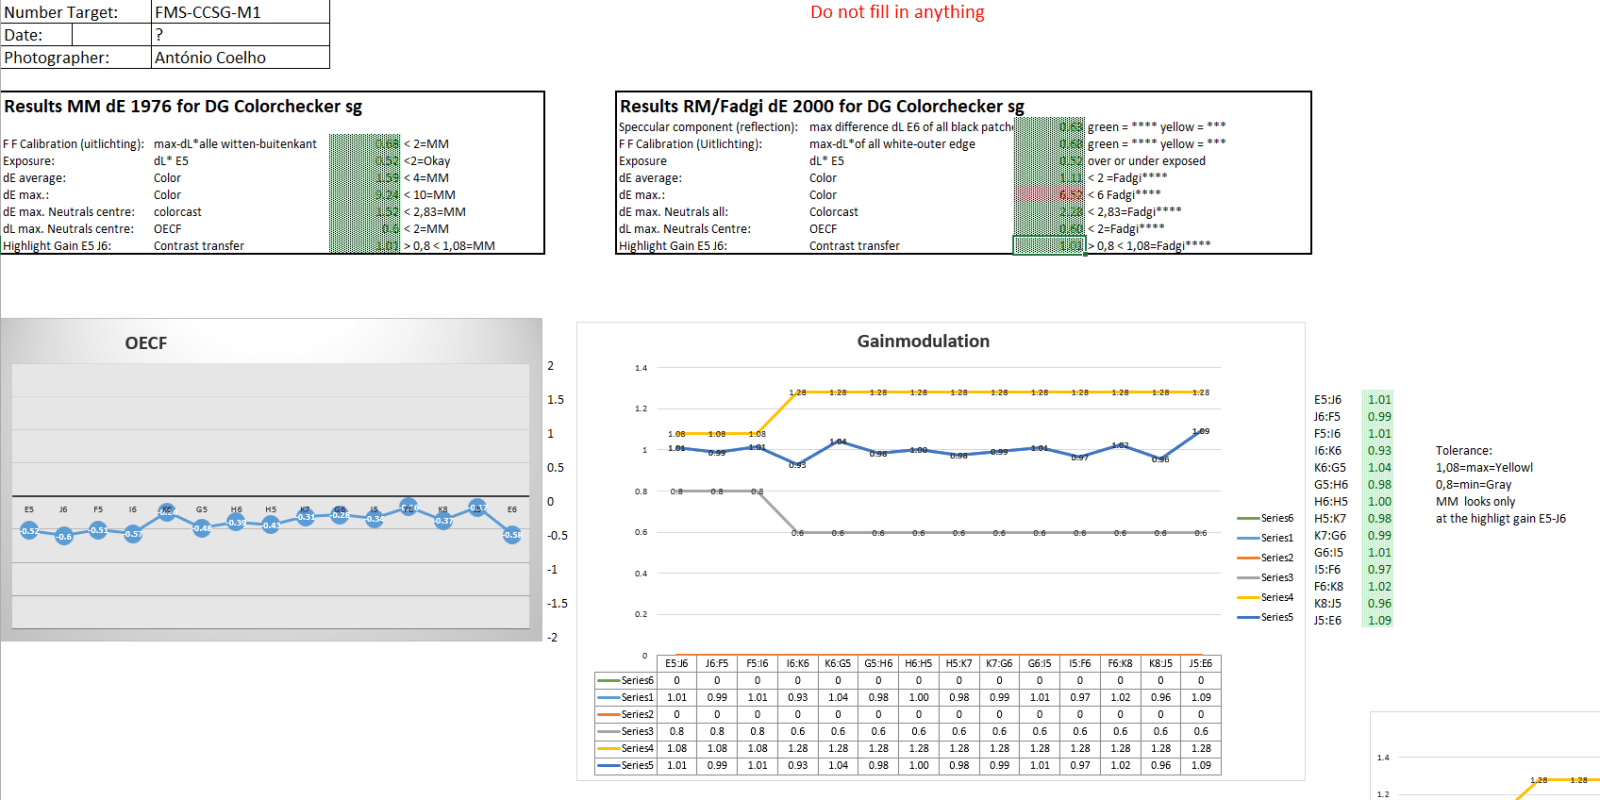Click the red "Do not fill in anything" text
The height and width of the screenshot is (800, 1600).
897,12
